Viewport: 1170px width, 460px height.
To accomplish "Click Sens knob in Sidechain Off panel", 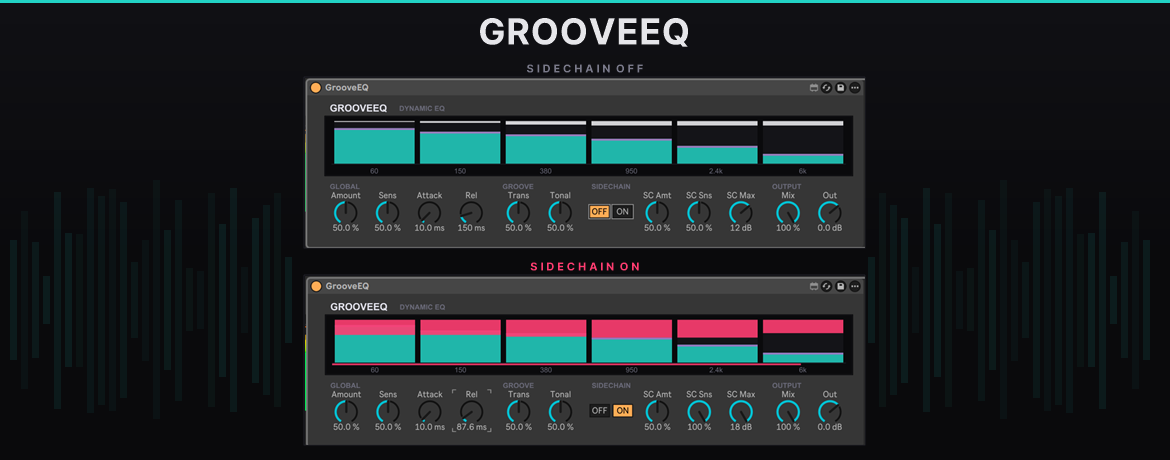I will (388, 213).
